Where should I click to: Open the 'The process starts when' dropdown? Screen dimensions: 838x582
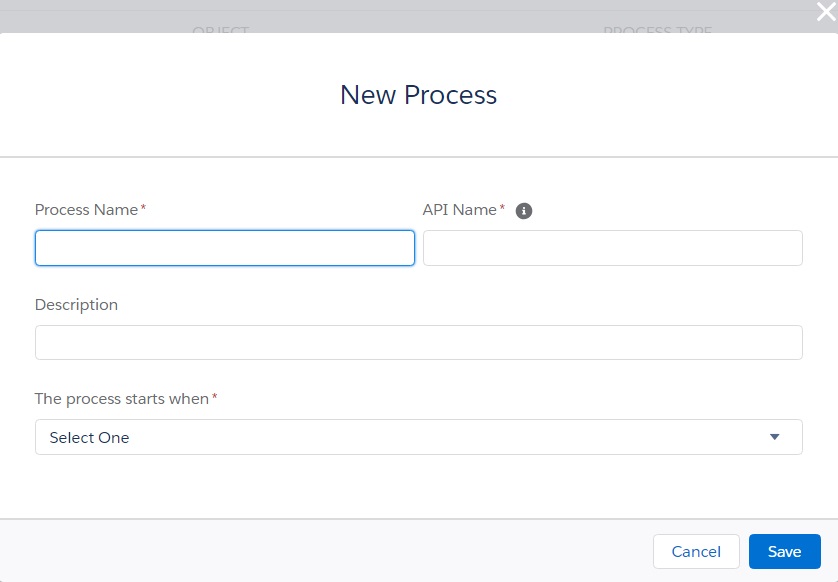click(x=419, y=437)
